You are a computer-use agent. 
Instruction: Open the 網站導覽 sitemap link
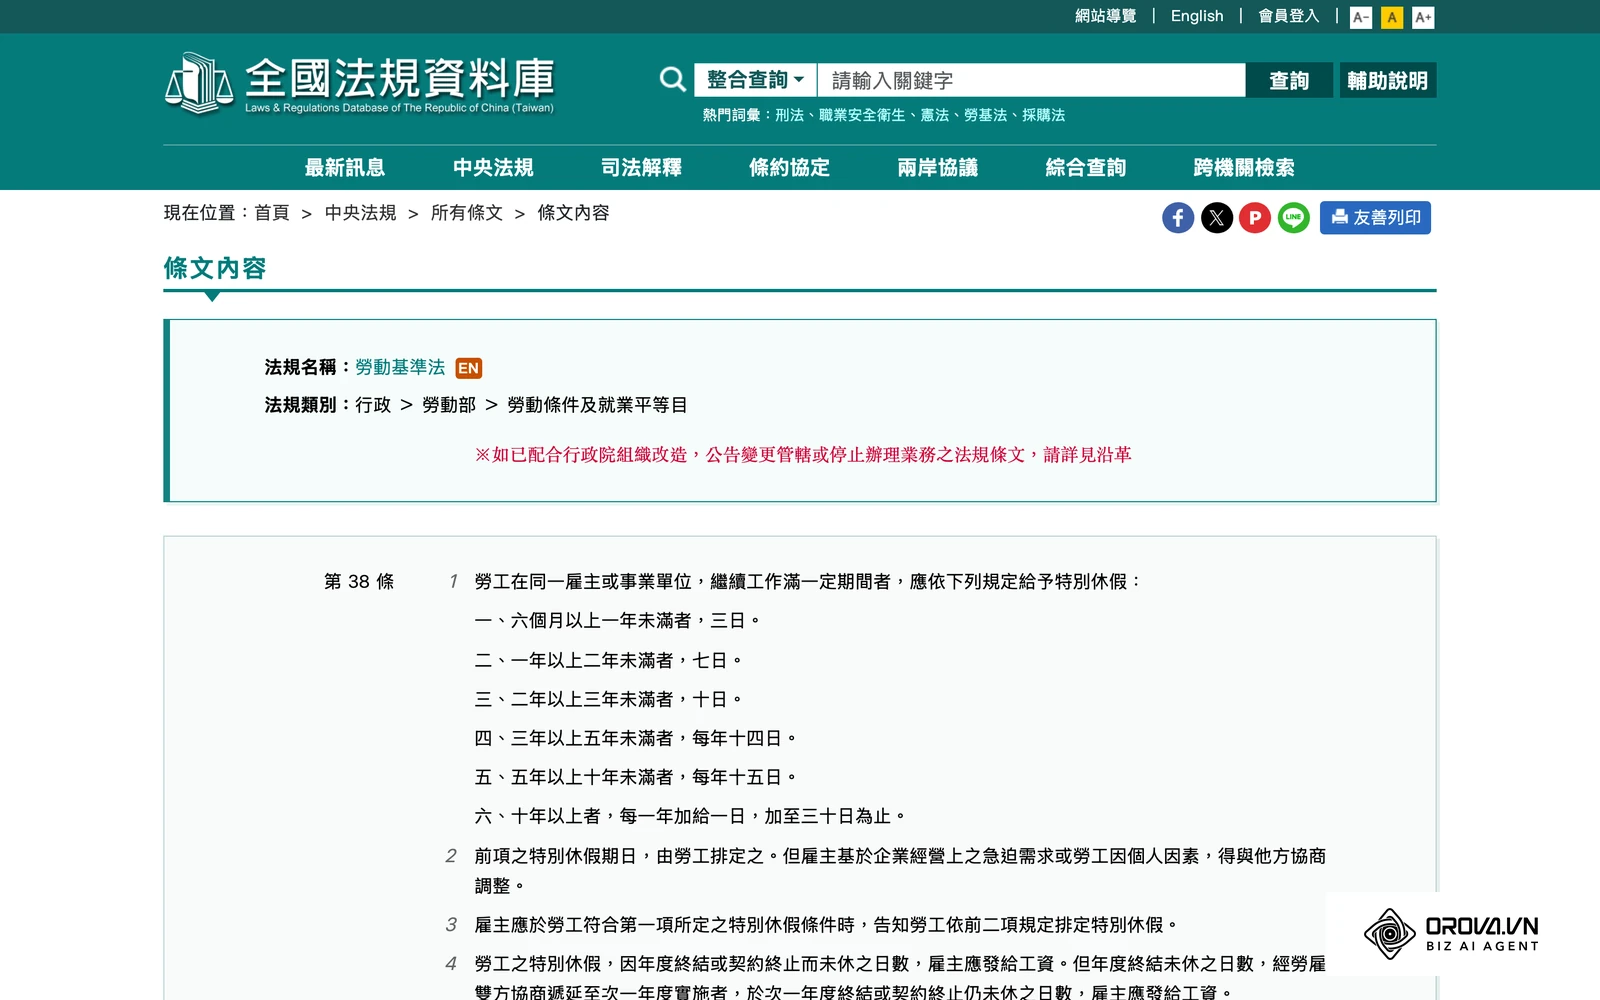(1106, 16)
